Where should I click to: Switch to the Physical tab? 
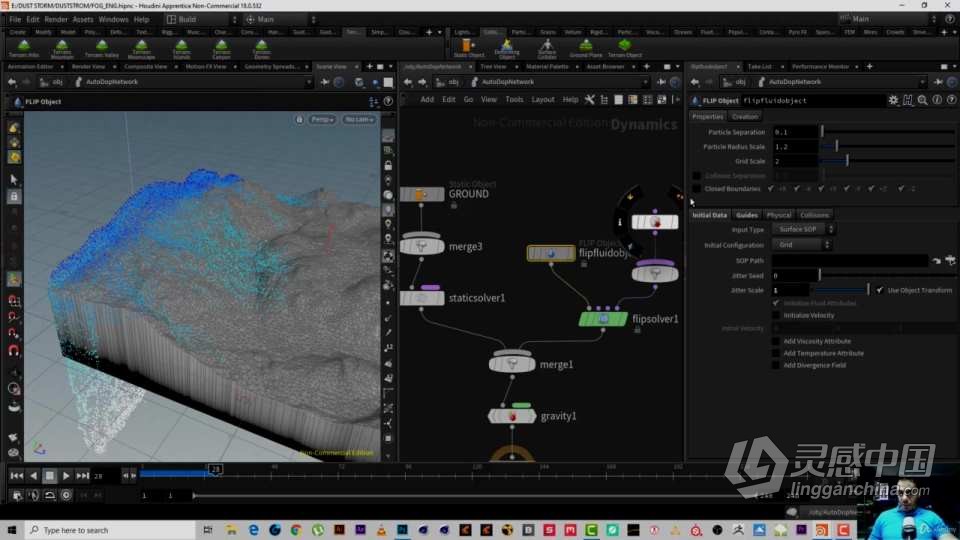tap(779, 215)
